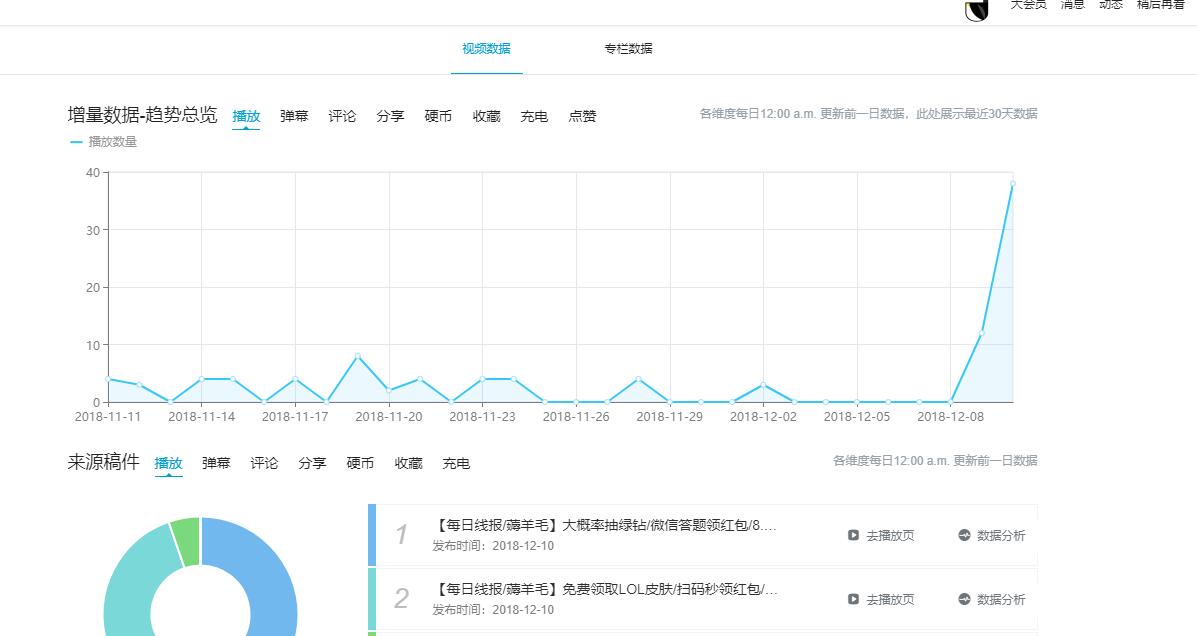Select 弹幕 in the trend overview tabs
This screenshot has height=636, width=1197.
[x=294, y=116]
